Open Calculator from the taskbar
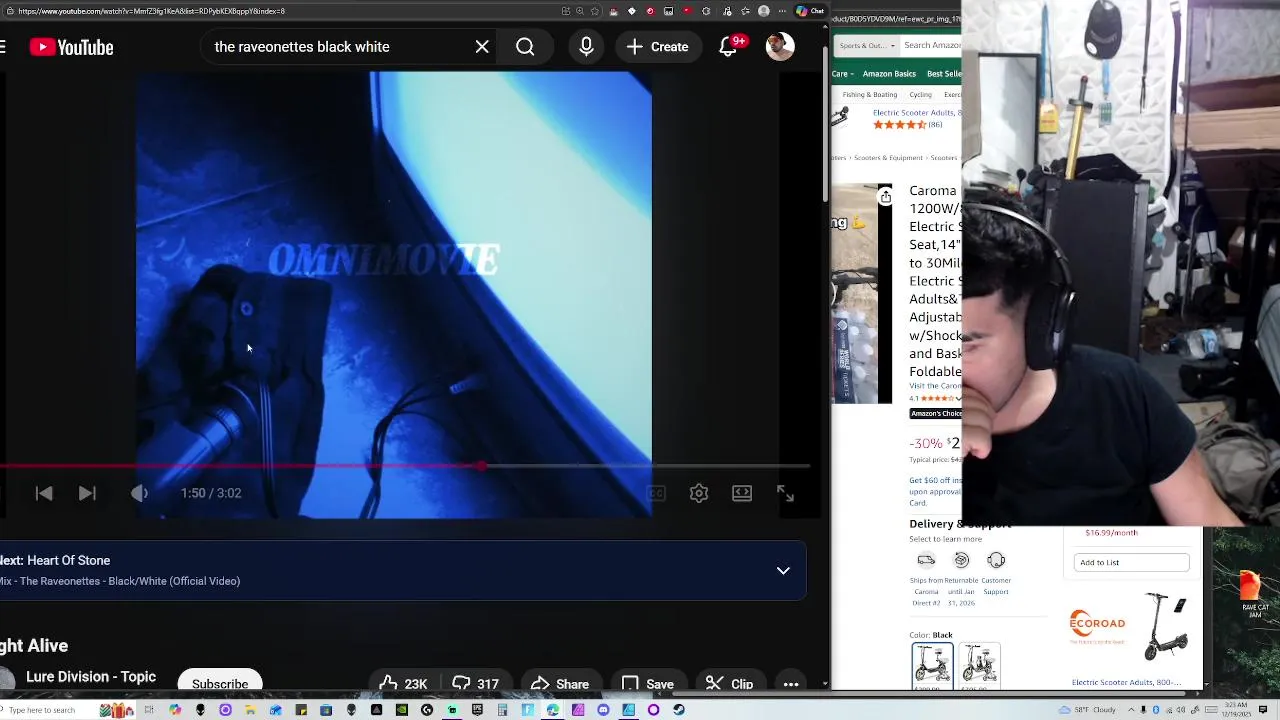This screenshot has height=720, width=1280. coord(502,710)
